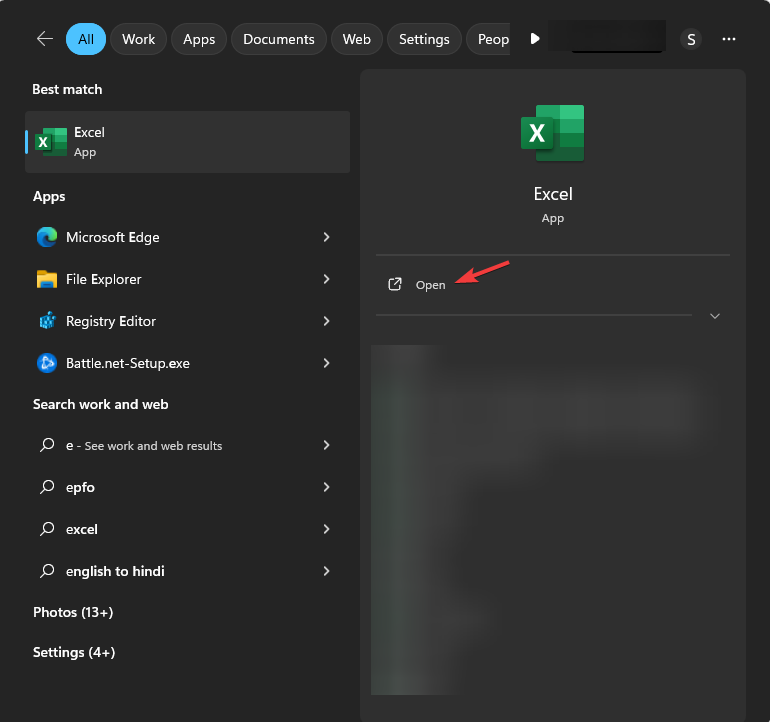This screenshot has width=770, height=722.
Task: Click the open-in-new-window icon beside Open
Action: [395, 284]
